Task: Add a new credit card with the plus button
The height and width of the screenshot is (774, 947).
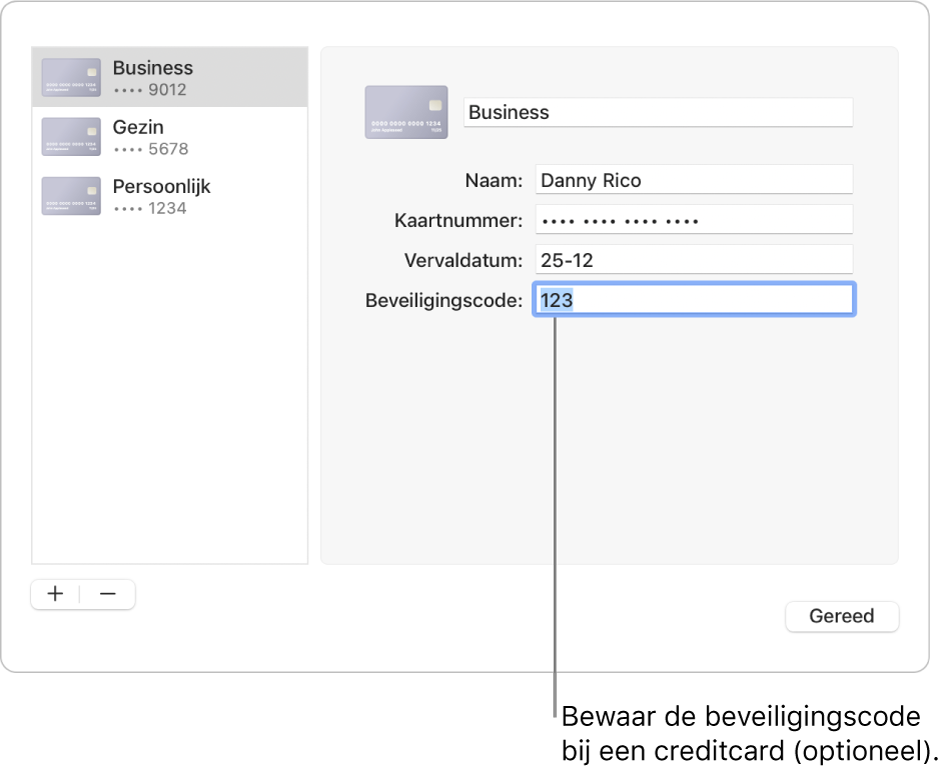Action: click(56, 594)
